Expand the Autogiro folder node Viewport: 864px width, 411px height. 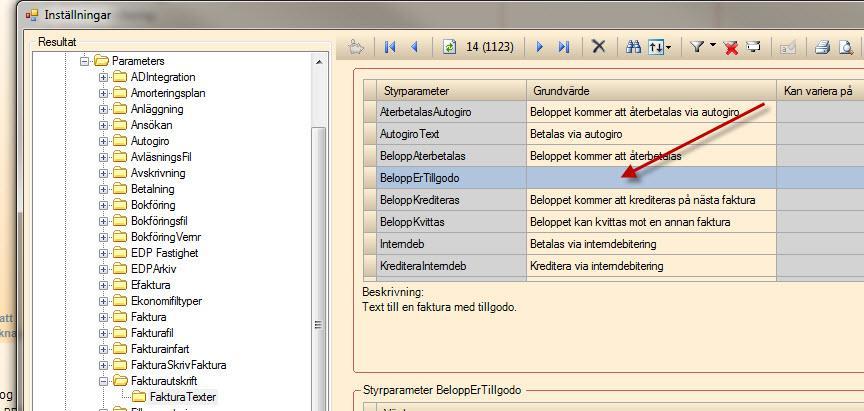103,141
